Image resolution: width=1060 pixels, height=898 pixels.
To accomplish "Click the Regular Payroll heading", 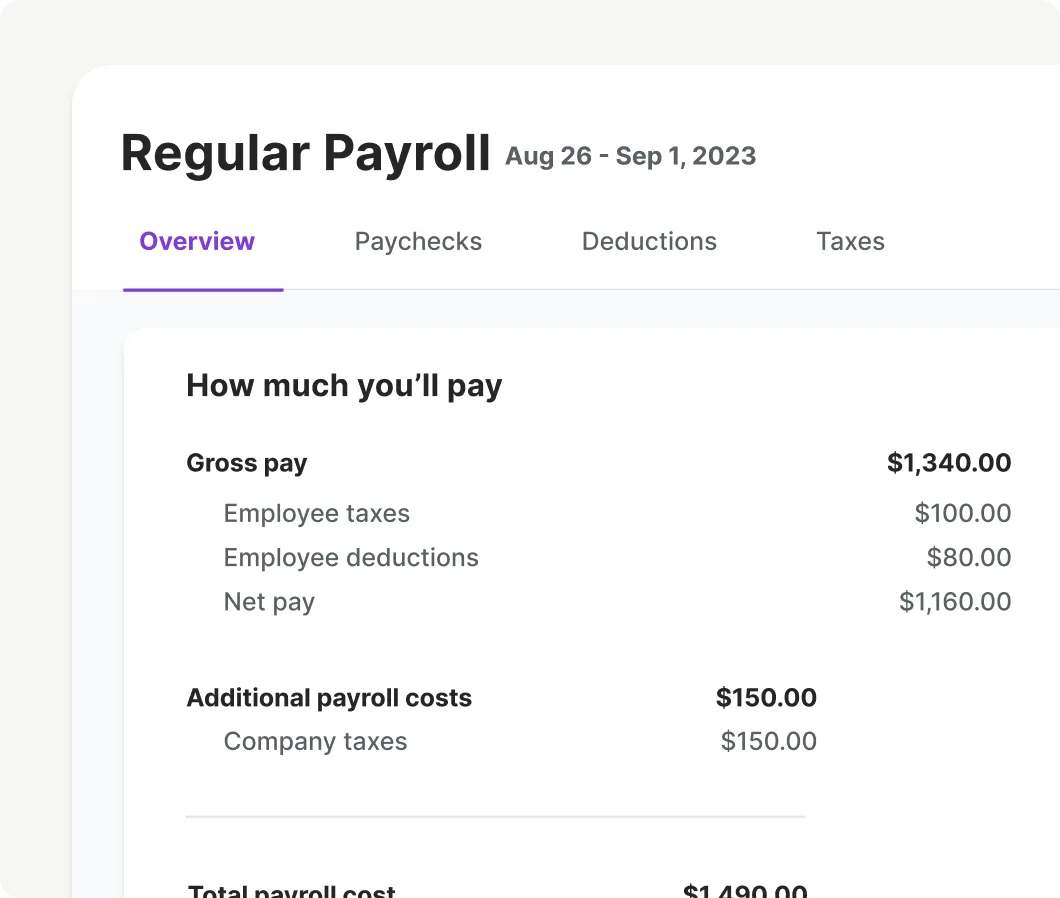I will click(306, 153).
